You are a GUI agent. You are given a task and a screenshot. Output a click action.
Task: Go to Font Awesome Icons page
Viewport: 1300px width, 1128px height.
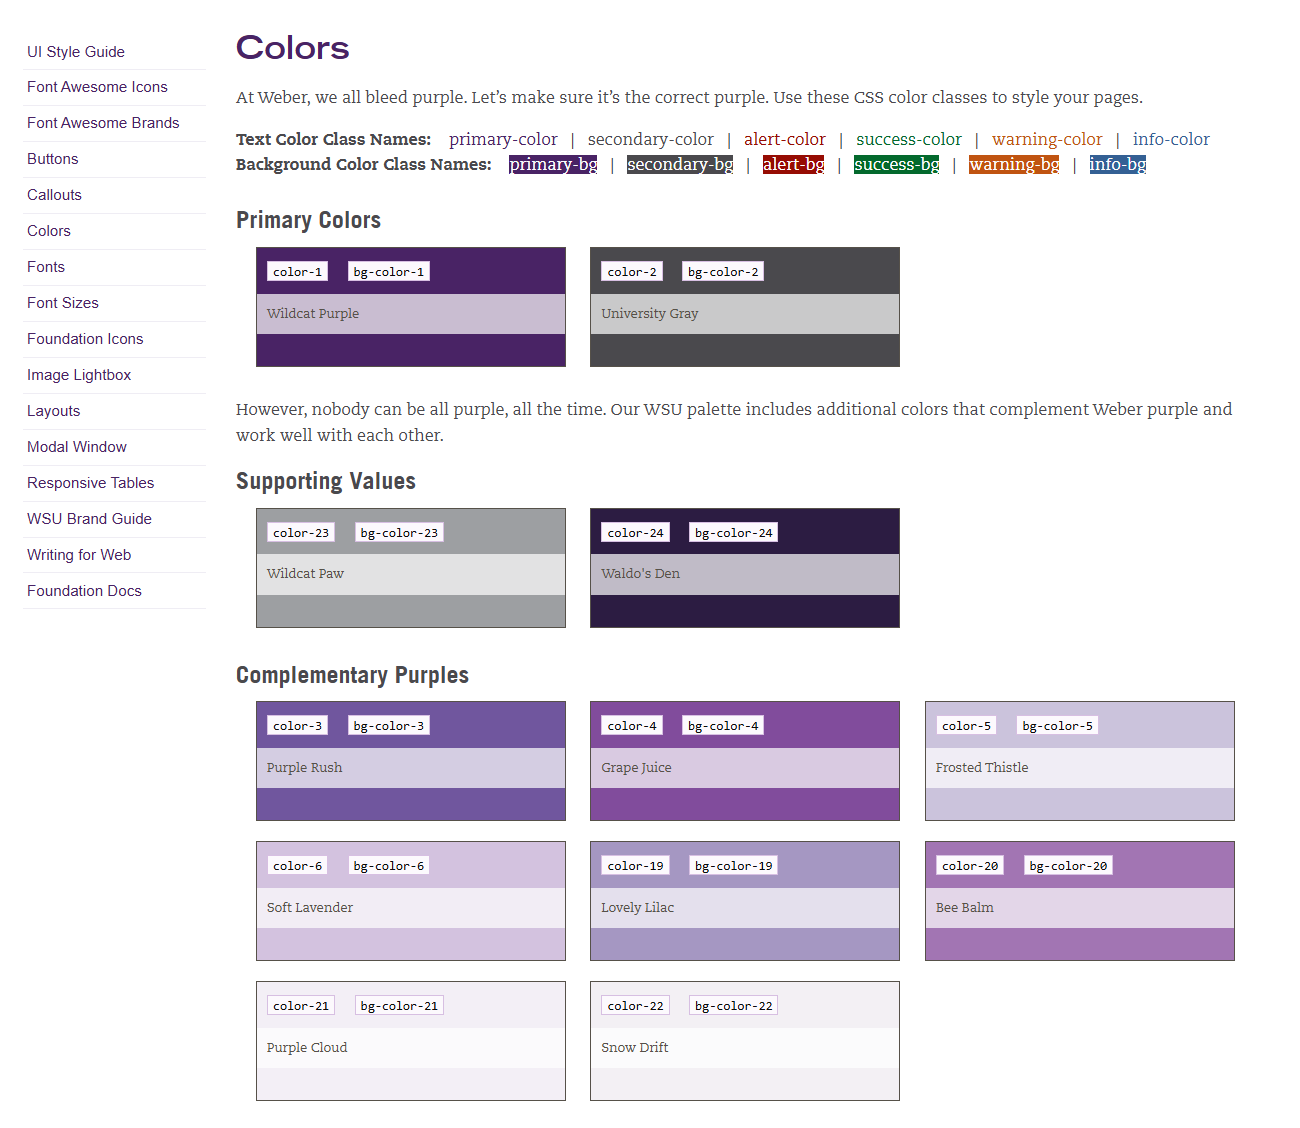pyautogui.click(x=97, y=87)
